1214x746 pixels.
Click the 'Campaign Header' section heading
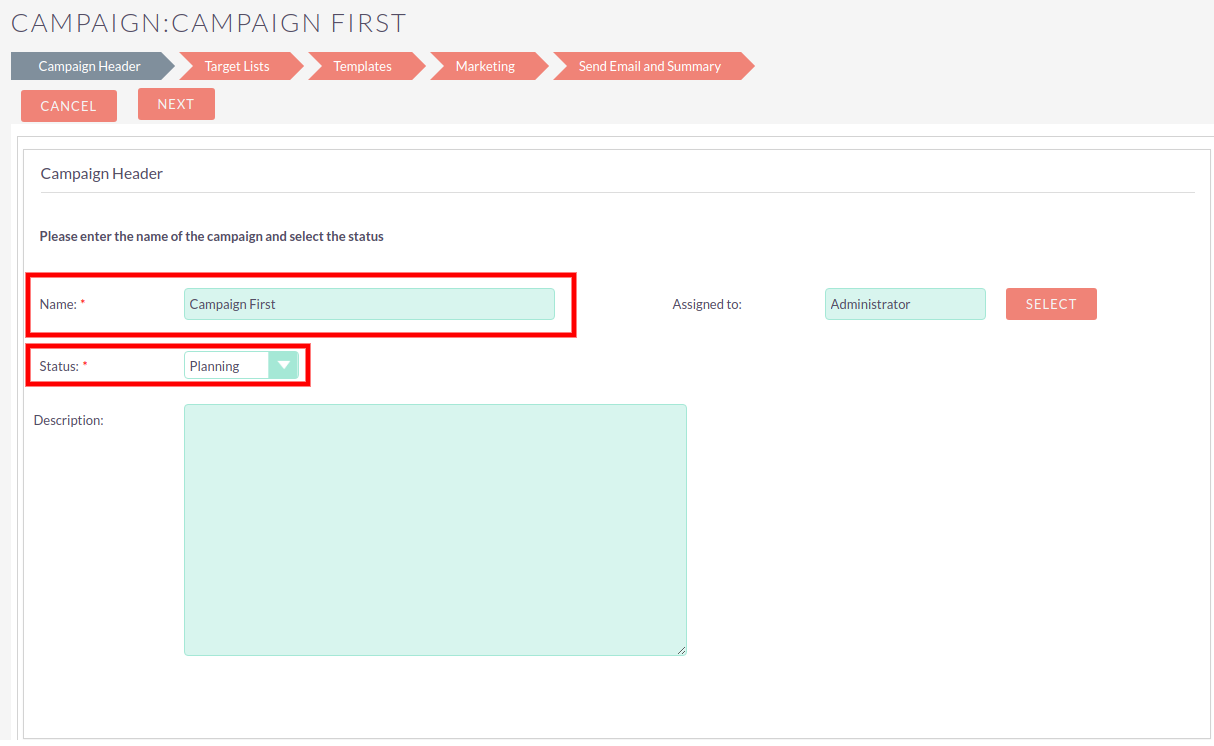[102, 174]
